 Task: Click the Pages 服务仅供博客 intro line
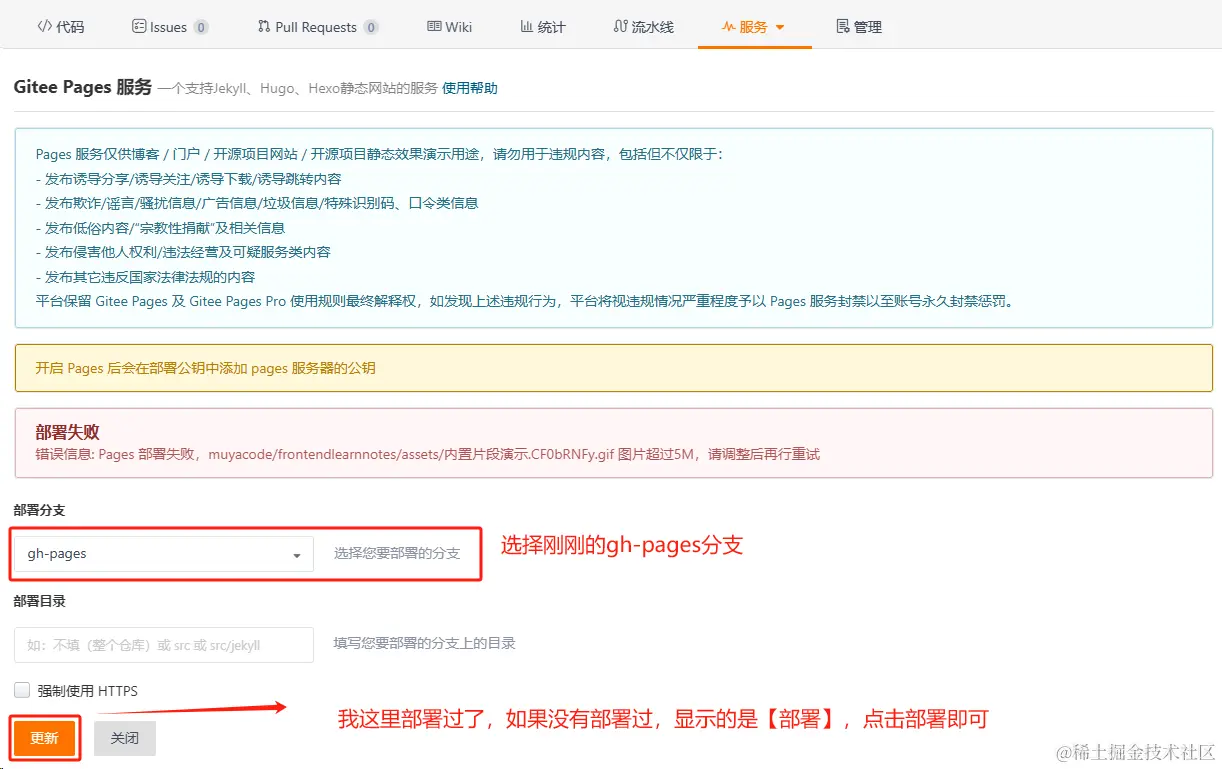(379, 154)
